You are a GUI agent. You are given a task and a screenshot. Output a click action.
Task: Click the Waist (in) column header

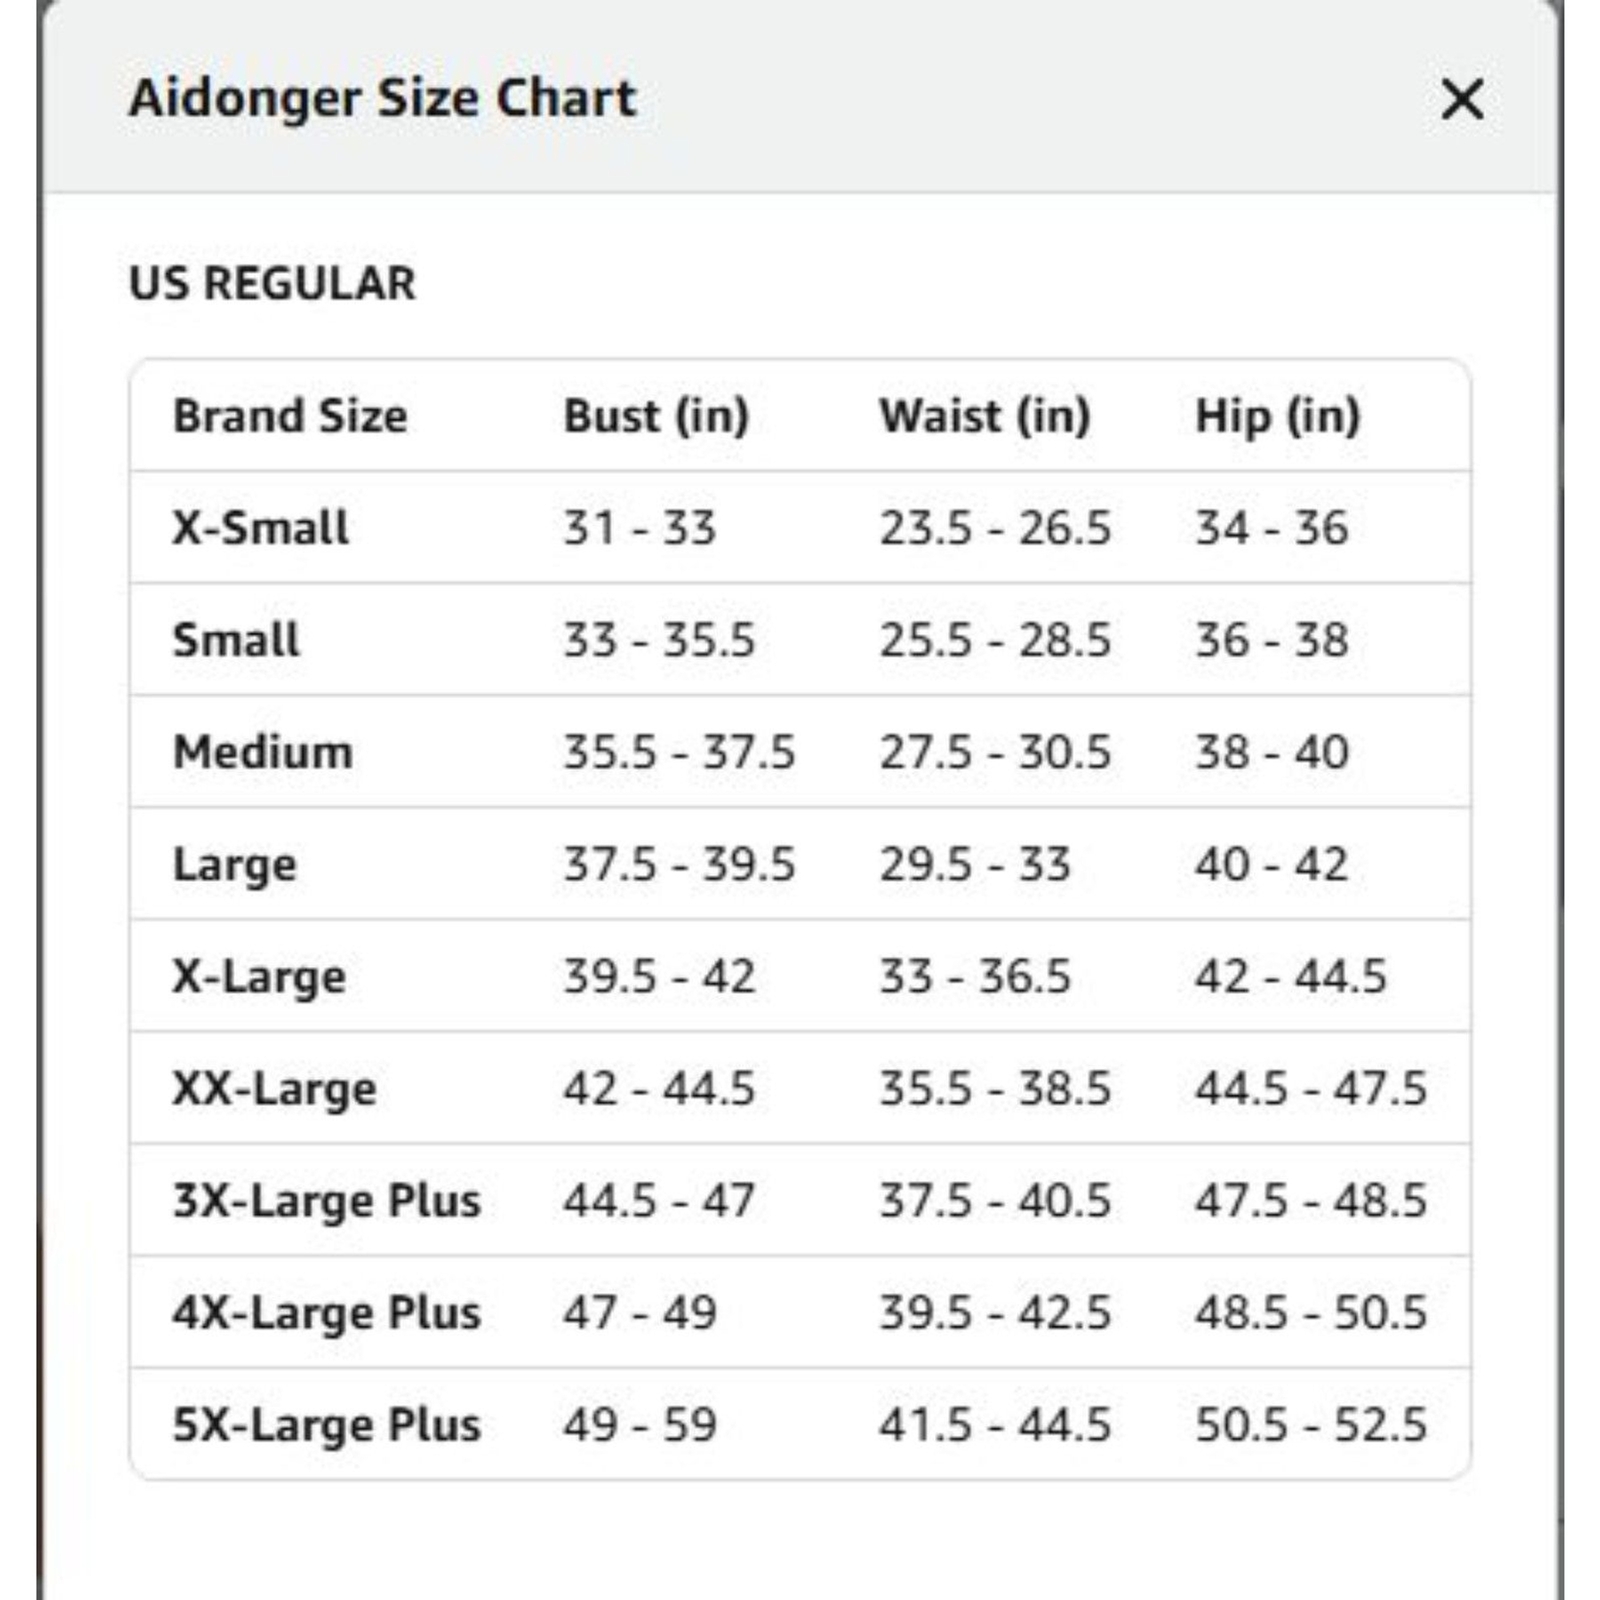[985, 415]
